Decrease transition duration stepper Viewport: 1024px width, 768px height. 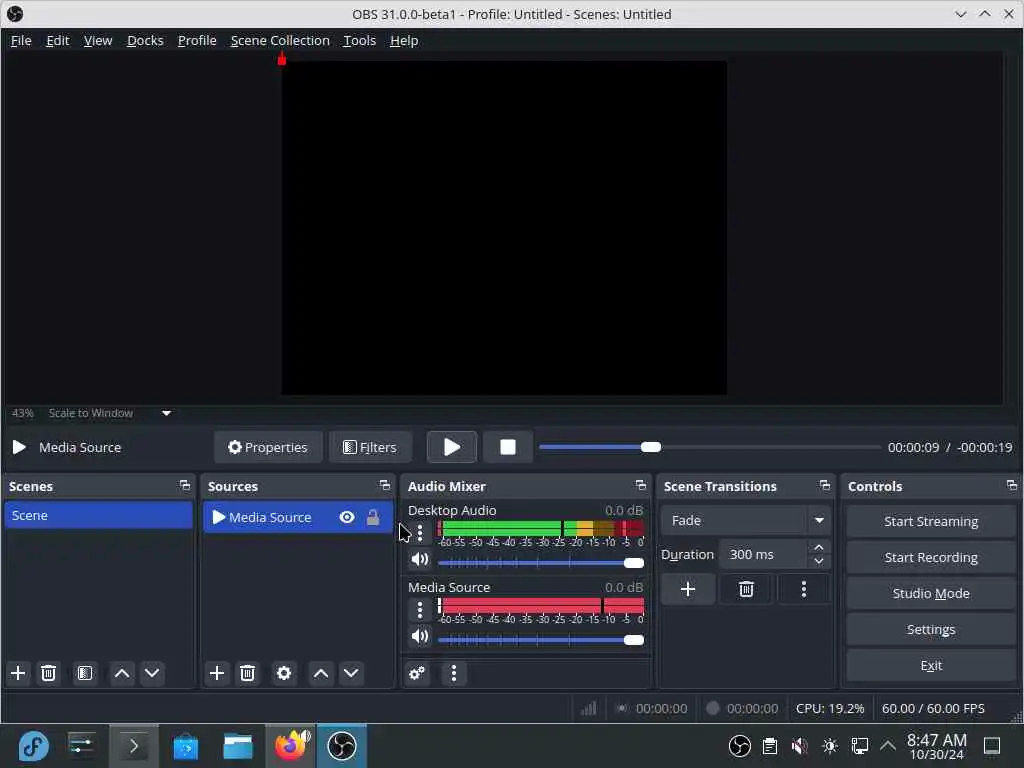[x=819, y=562]
